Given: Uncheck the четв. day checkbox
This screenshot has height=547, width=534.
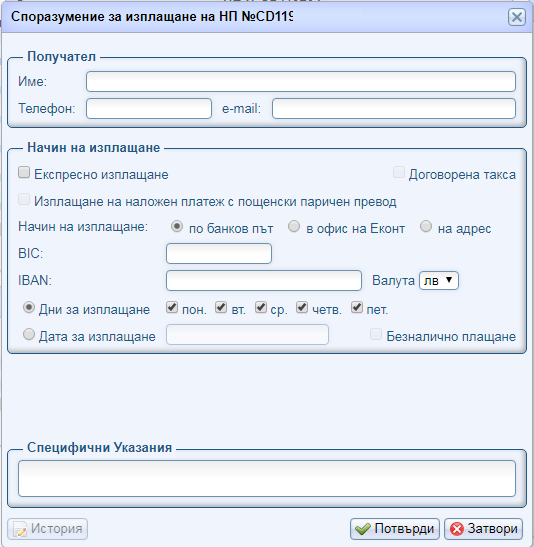Looking at the screenshot, I should pos(302,307).
